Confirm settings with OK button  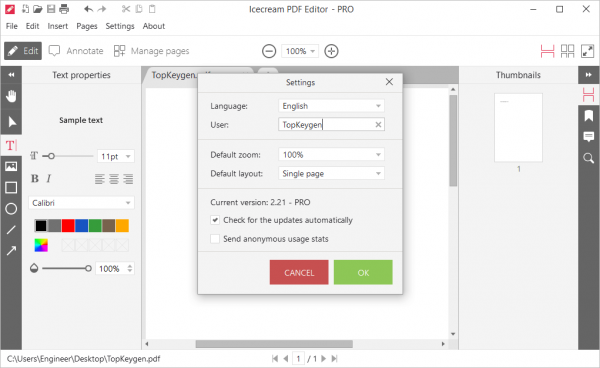click(363, 272)
